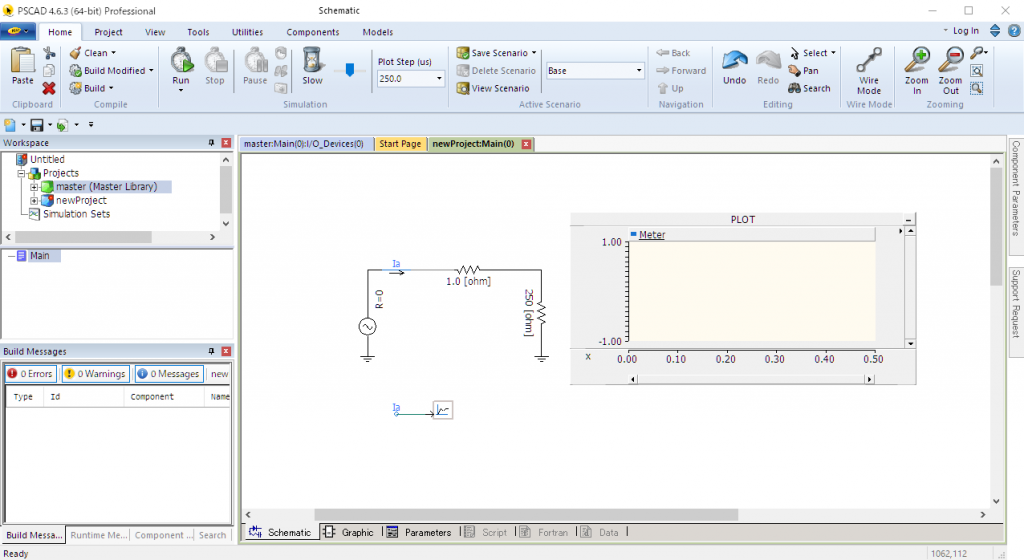
Task: Toggle the 0 Errors filter
Action: tap(30, 374)
